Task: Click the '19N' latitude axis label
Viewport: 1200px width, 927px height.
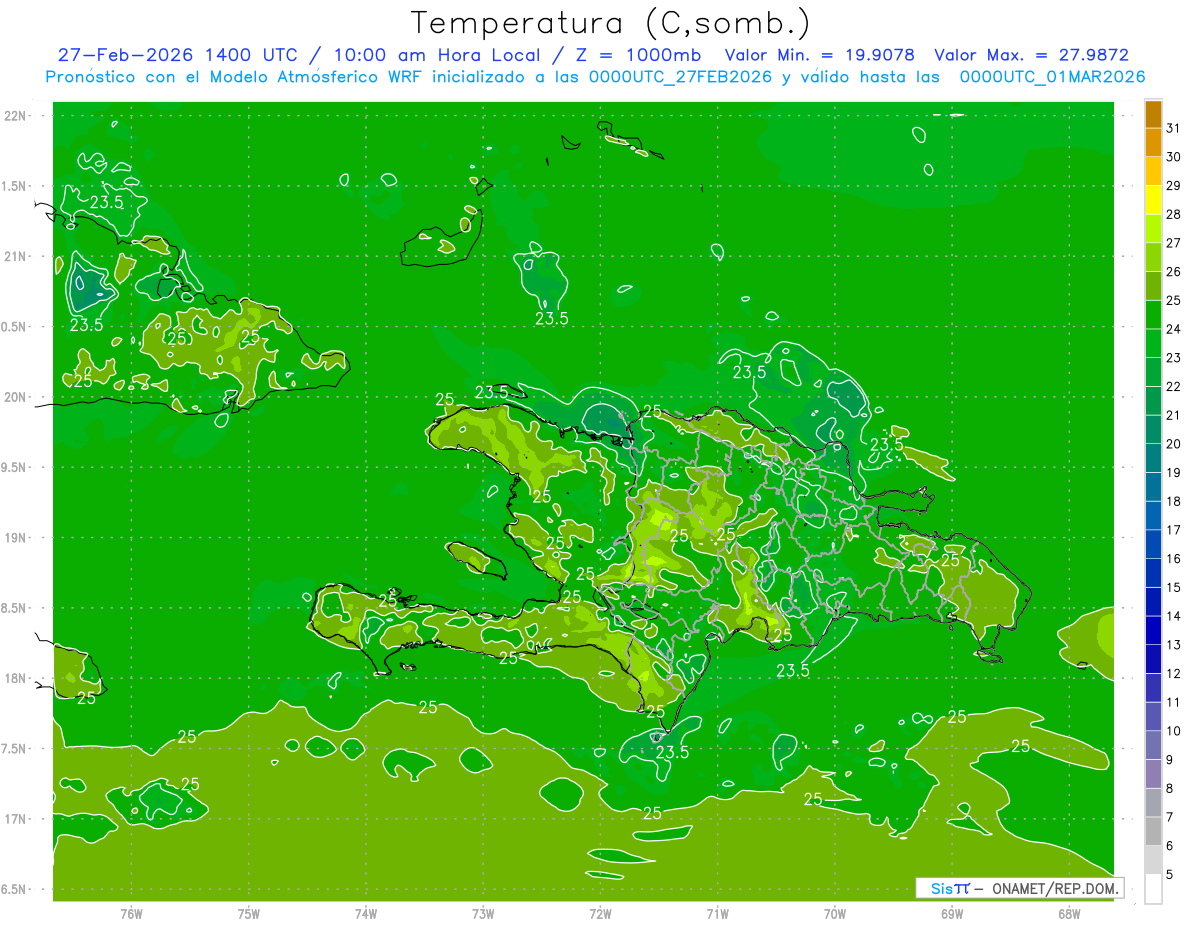Action: tap(15, 538)
